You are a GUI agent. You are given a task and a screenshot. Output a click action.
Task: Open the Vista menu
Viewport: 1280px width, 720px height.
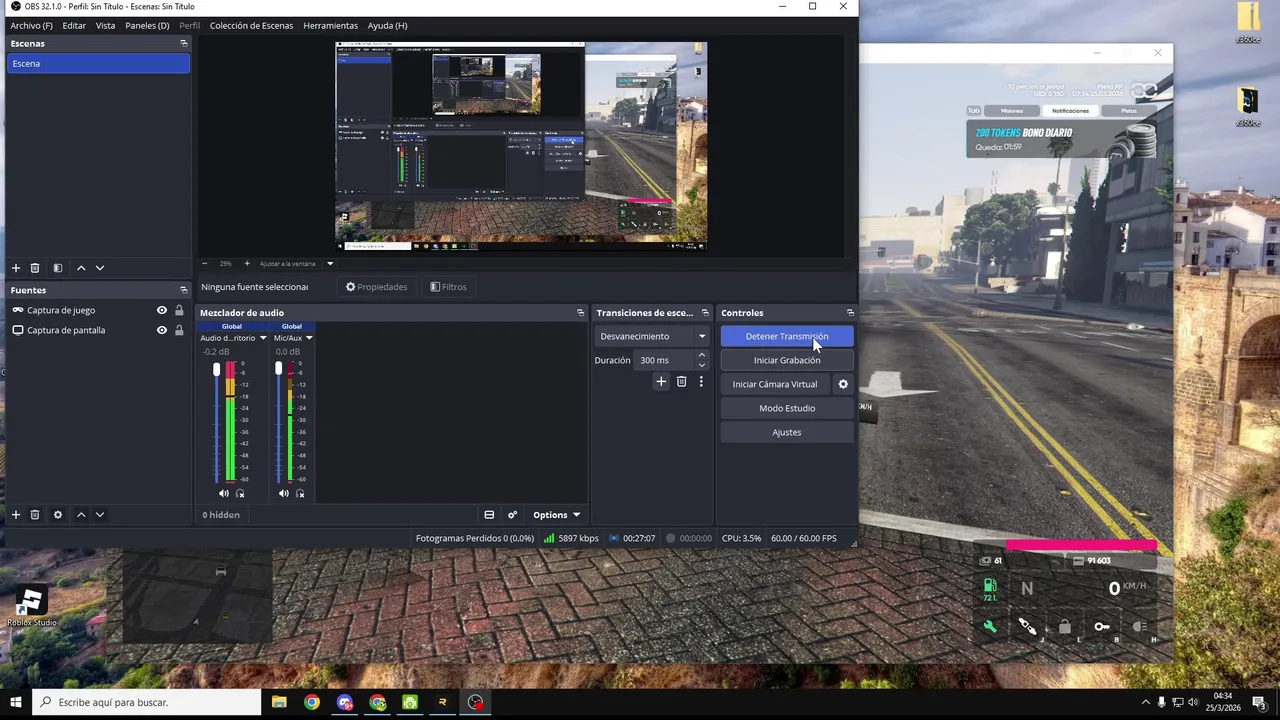pos(105,25)
